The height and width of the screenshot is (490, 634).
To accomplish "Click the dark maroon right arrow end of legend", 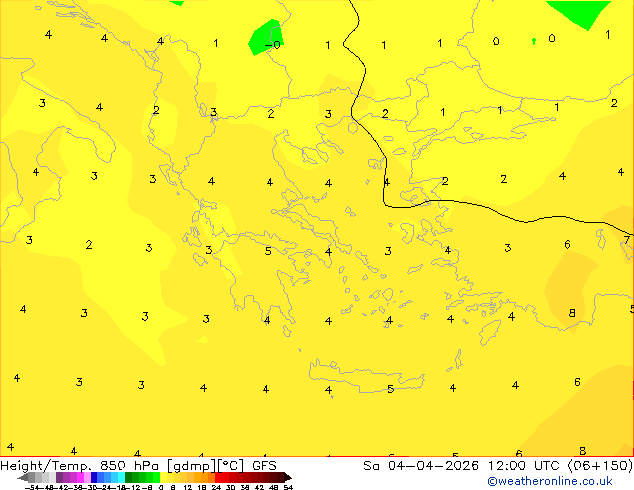I will [288, 477].
